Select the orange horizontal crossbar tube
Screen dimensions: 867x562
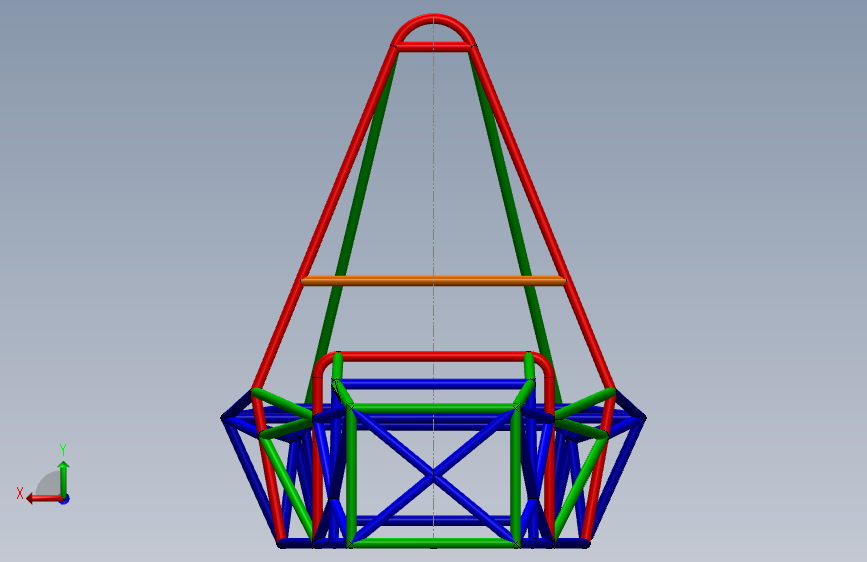[x=434, y=281]
